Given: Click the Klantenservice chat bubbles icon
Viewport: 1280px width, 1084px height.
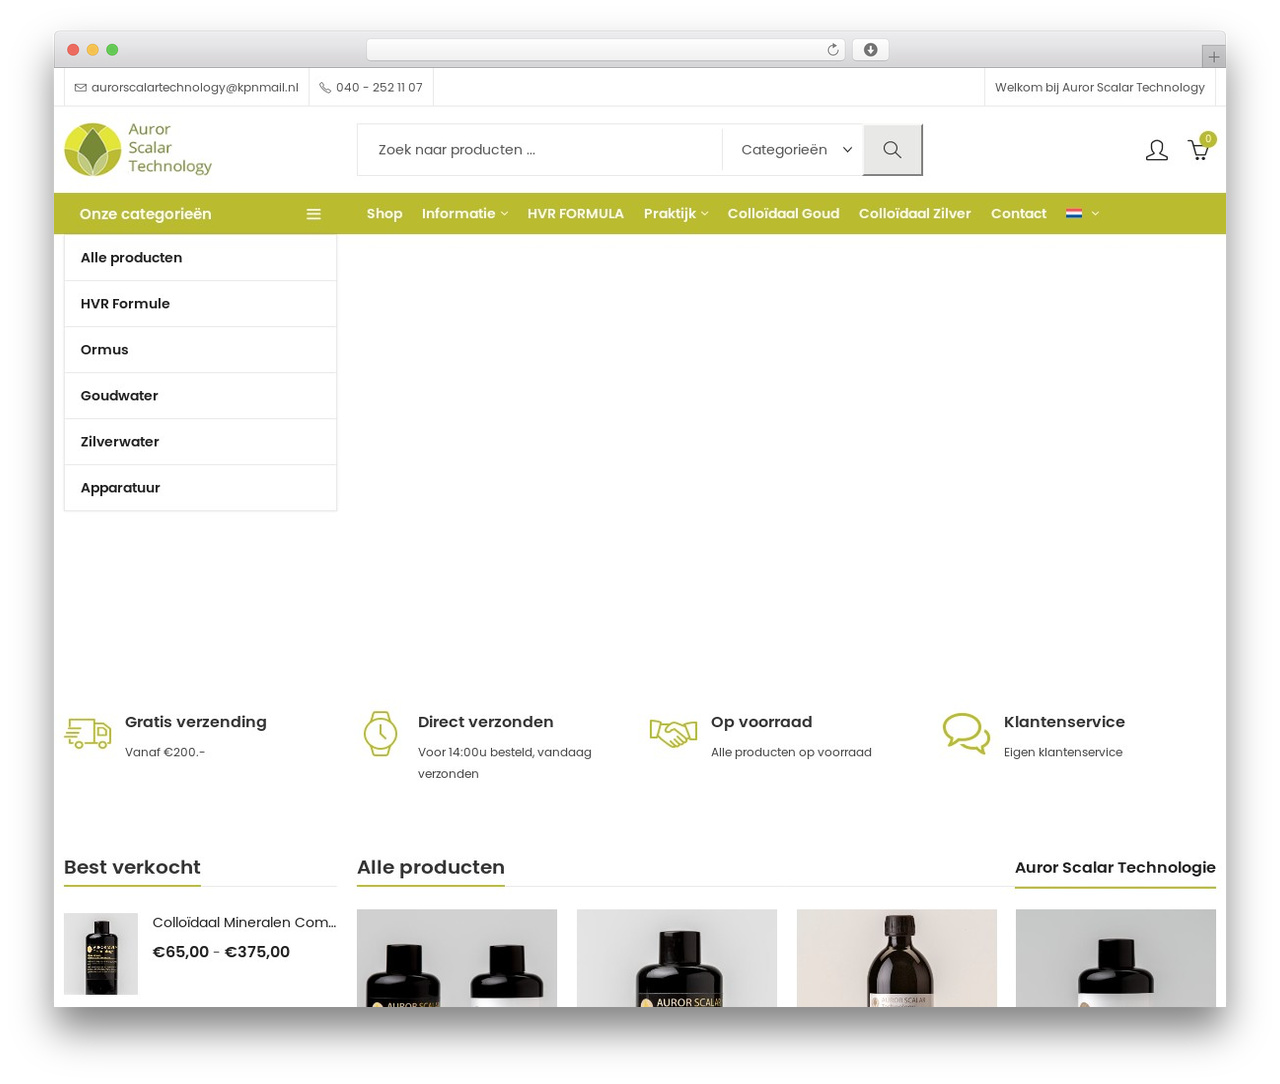Looking at the screenshot, I should pyautogui.click(x=966, y=733).
